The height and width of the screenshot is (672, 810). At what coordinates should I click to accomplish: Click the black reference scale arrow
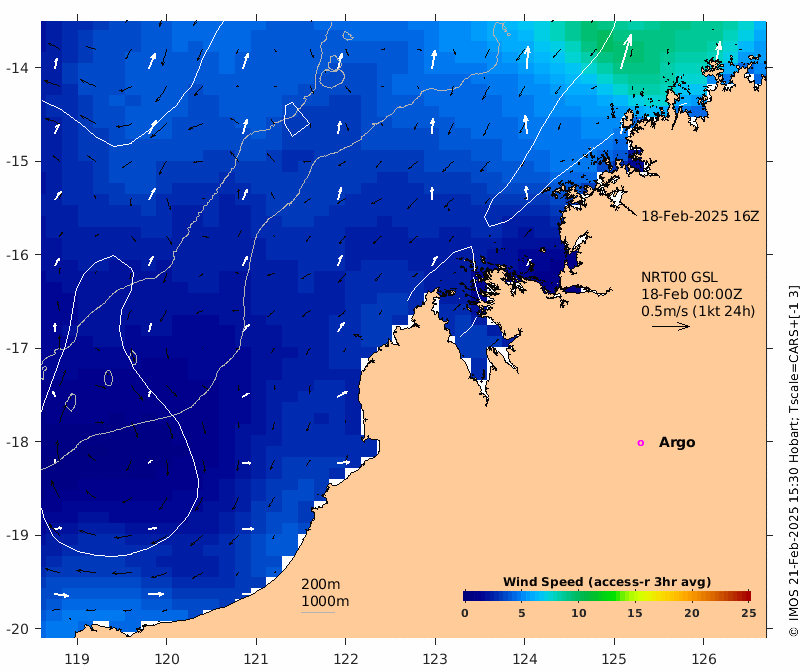coord(671,326)
